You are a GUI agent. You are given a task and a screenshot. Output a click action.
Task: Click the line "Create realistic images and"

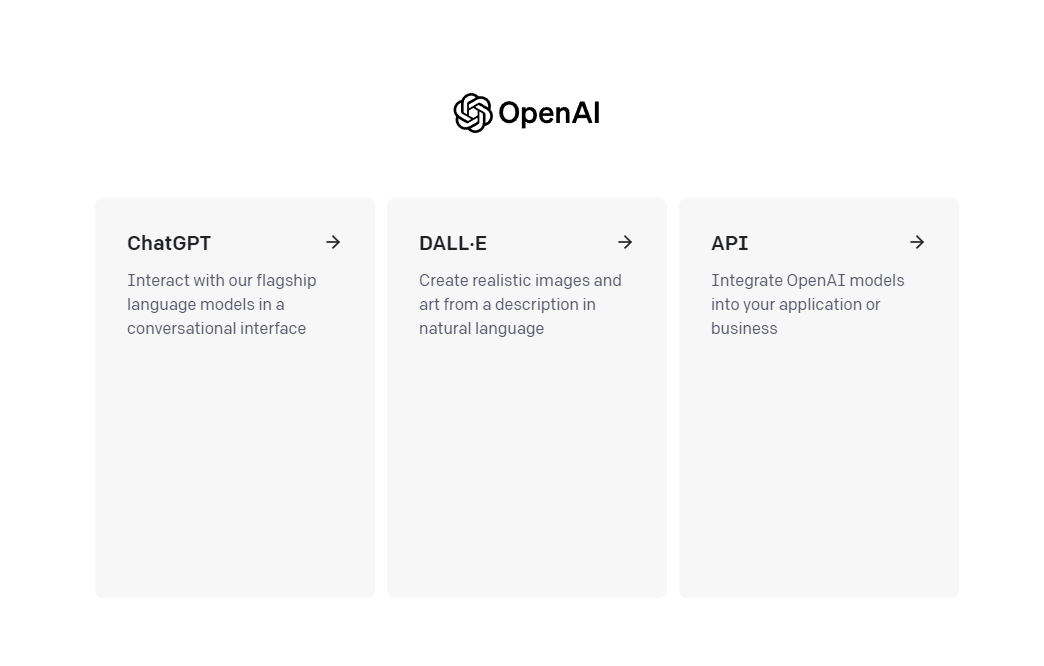point(520,280)
